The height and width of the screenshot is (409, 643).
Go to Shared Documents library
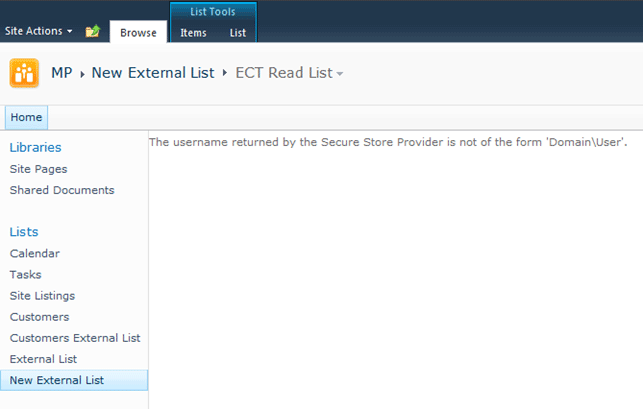(x=62, y=190)
